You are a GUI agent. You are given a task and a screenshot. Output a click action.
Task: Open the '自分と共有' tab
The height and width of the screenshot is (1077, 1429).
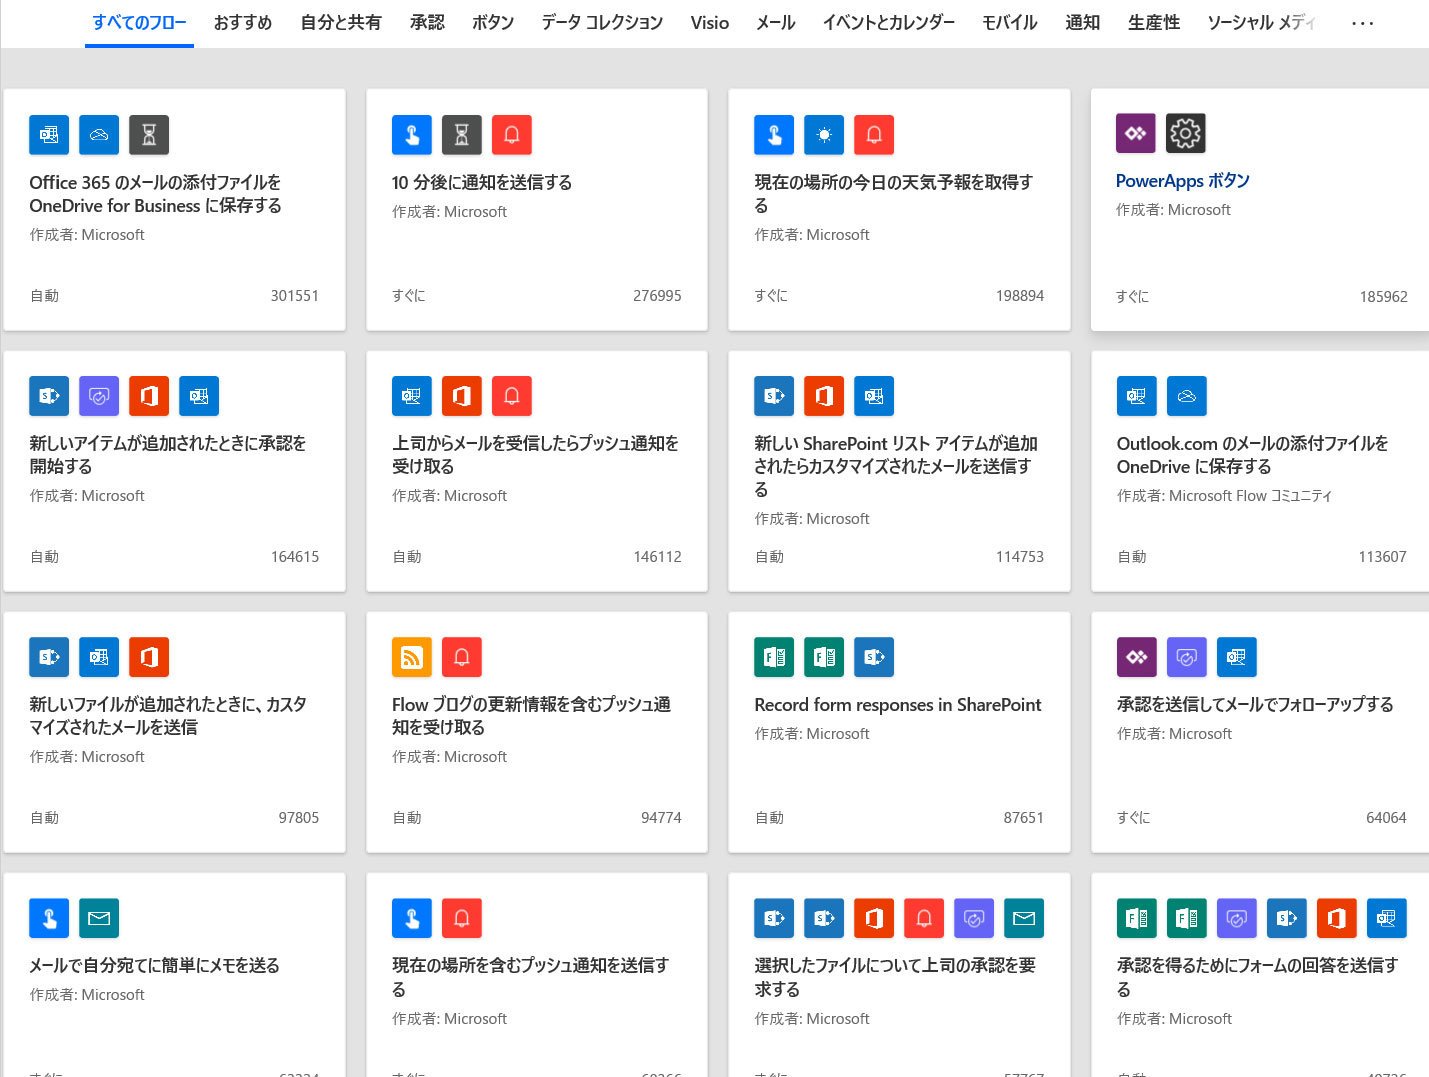pos(341,22)
